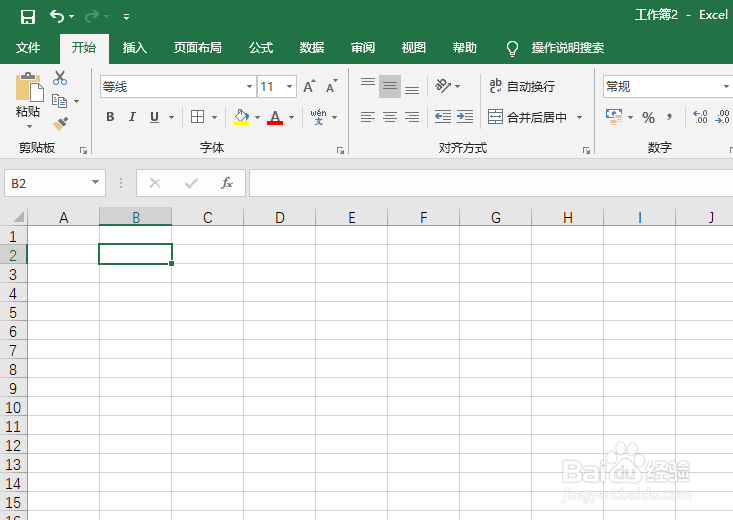
Task: Switch to the 视图 ribbon tab
Action: [x=414, y=48]
